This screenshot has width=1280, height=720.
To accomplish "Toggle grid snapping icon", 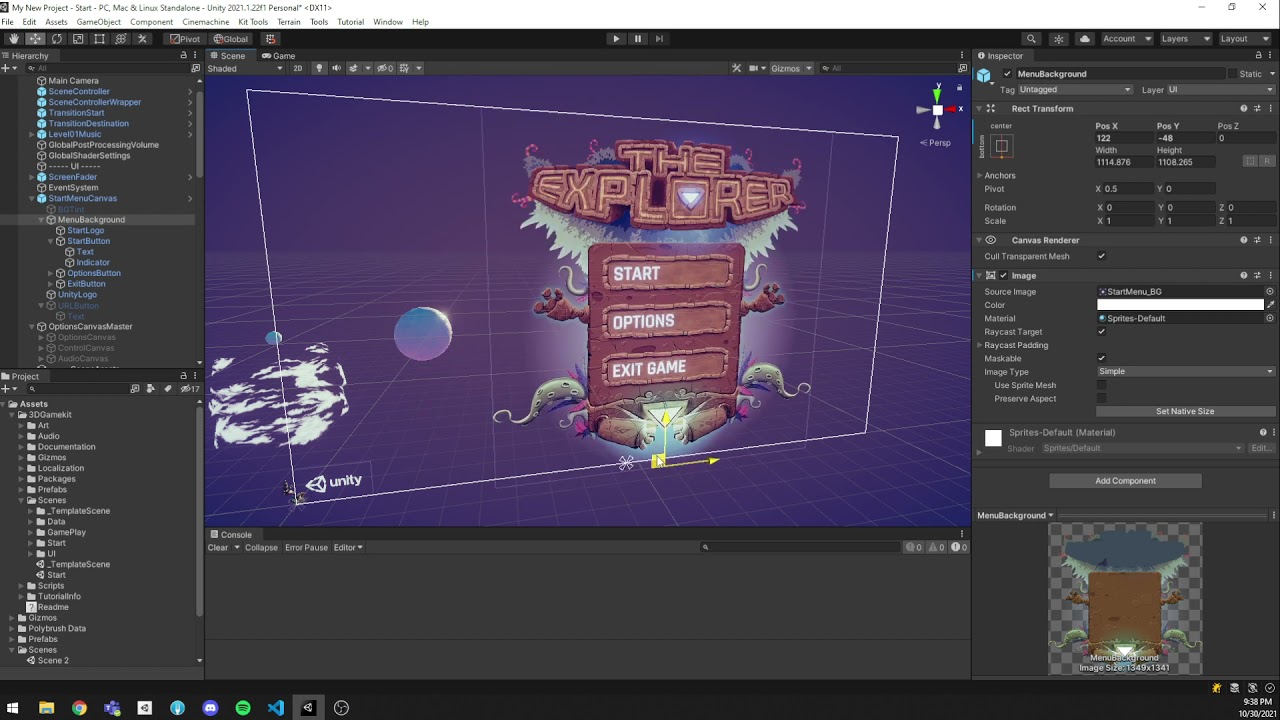I will coord(269,39).
